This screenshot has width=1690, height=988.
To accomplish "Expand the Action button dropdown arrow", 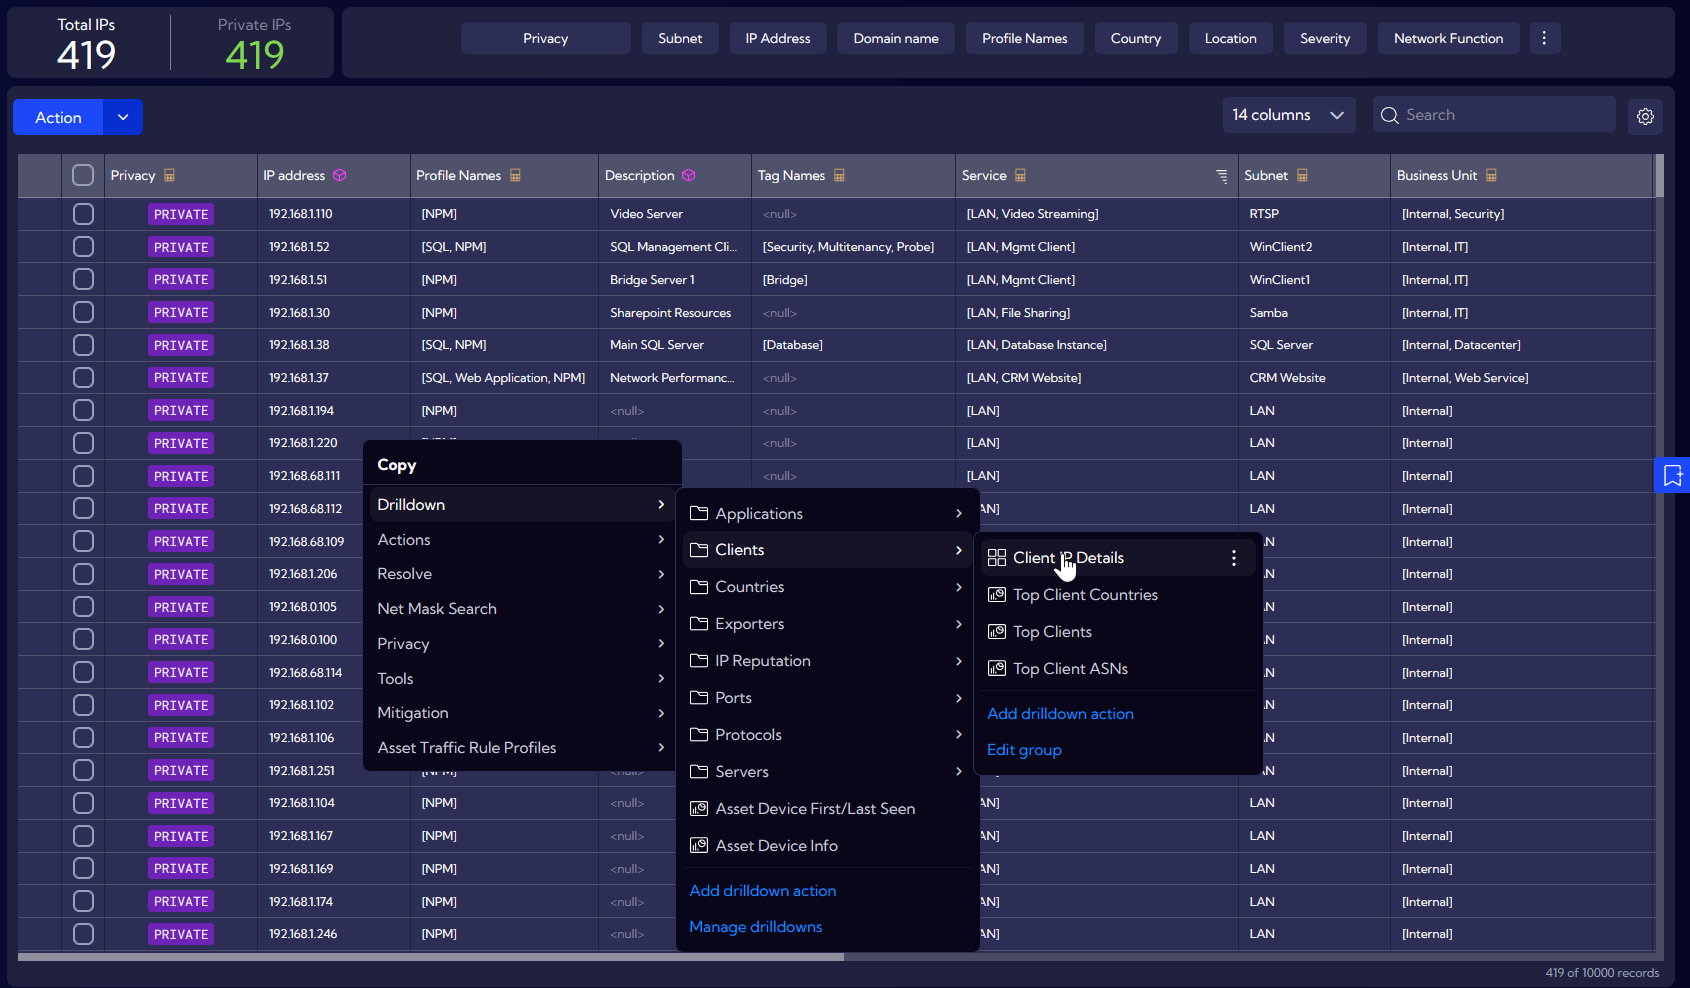I will [123, 117].
